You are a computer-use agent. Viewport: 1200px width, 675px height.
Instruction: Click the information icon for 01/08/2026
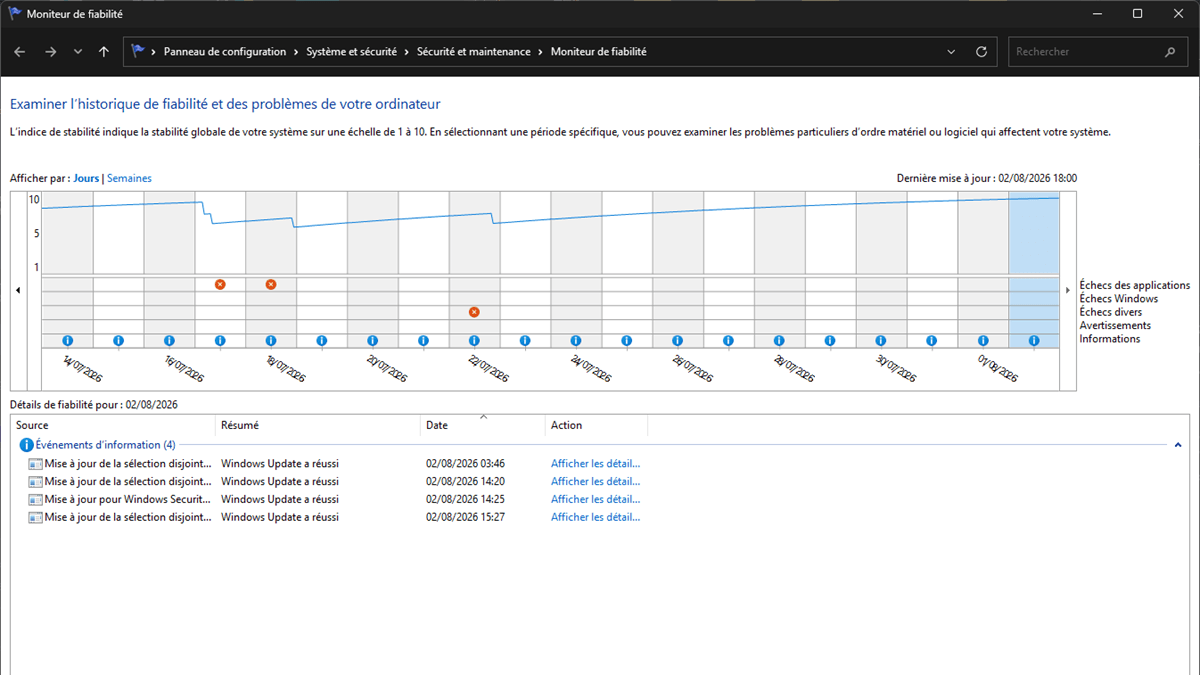pos(983,341)
